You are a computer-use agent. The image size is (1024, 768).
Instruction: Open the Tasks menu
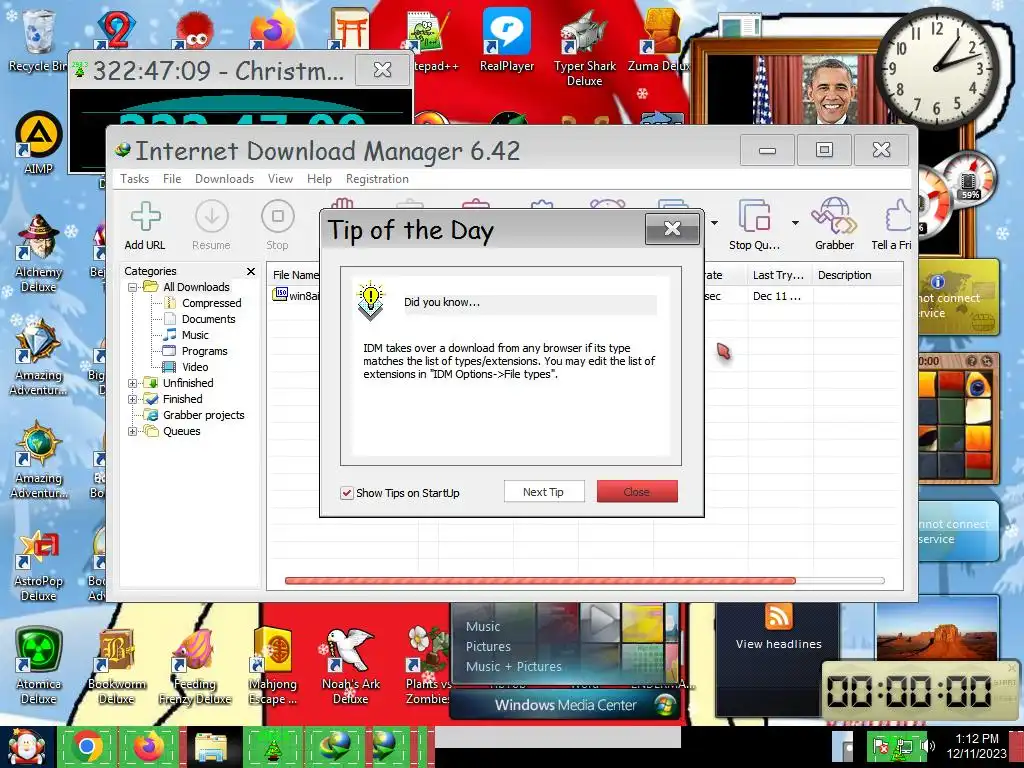pyautogui.click(x=135, y=179)
